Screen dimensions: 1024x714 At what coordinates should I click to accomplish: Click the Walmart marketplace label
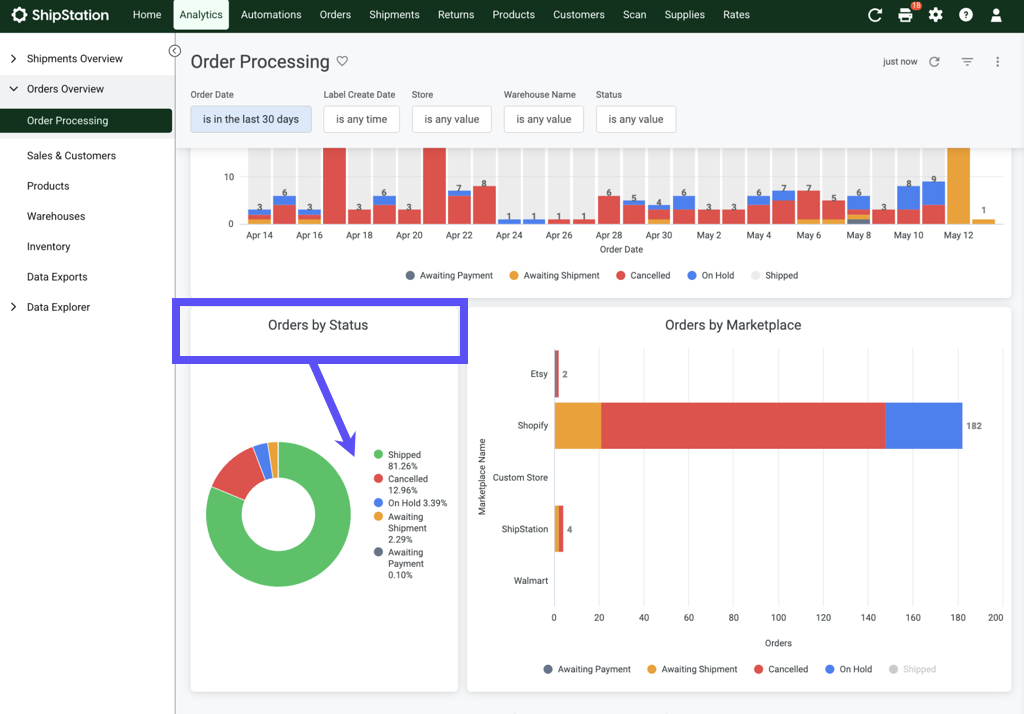point(531,581)
